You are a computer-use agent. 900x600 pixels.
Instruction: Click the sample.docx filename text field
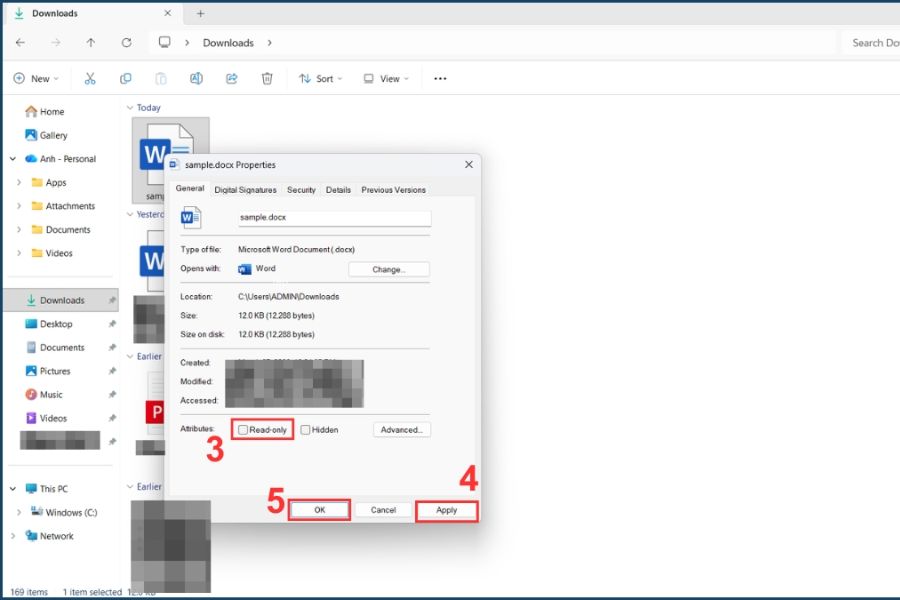pos(333,218)
